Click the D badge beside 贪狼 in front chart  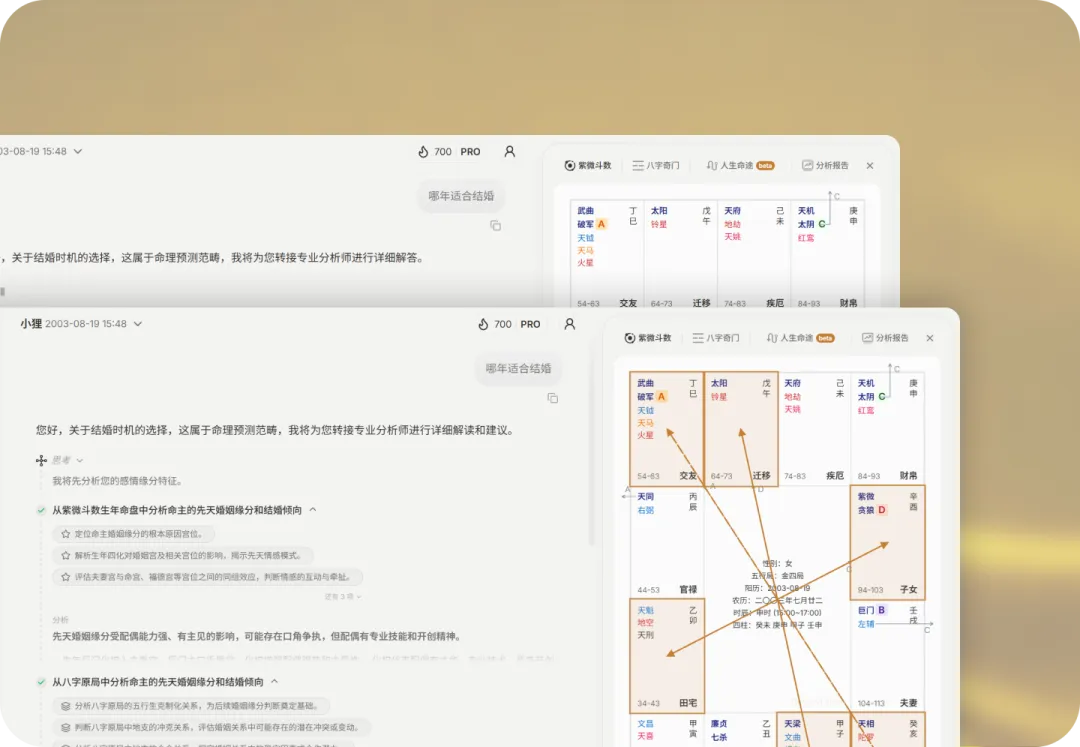882,510
